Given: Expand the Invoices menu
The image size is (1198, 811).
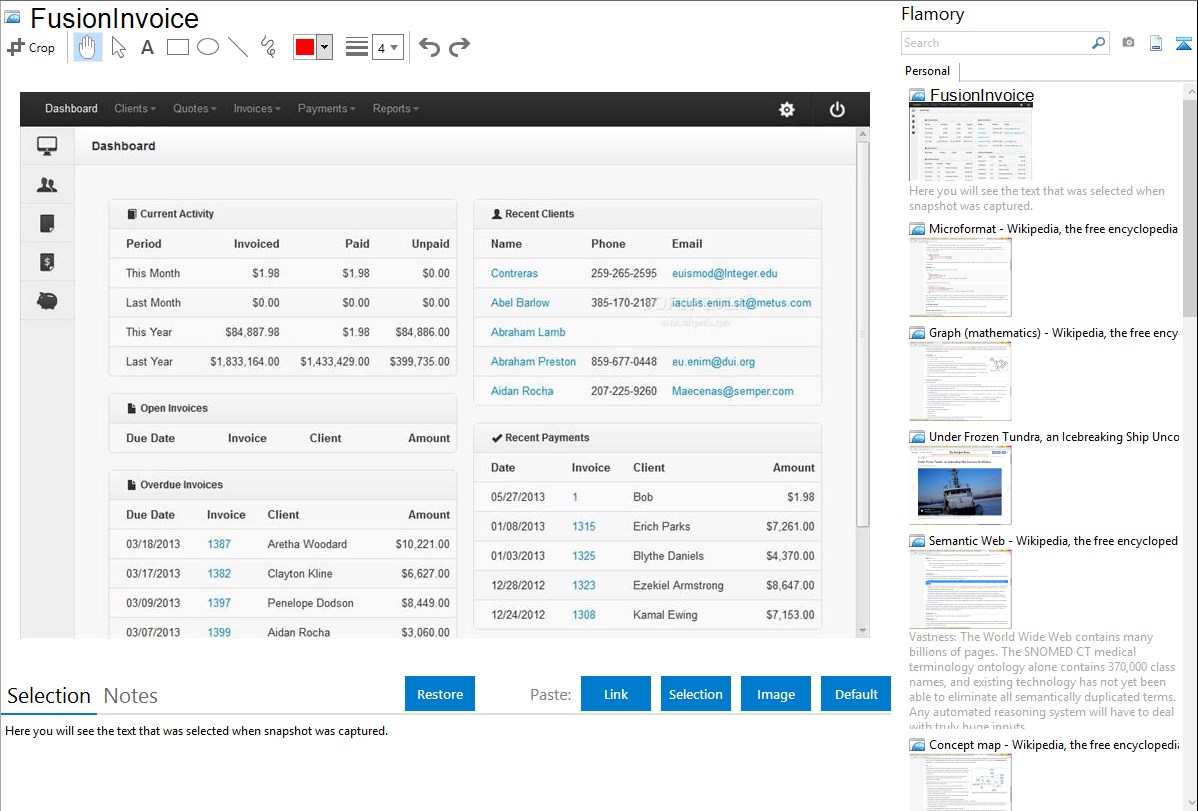Looking at the screenshot, I should coord(257,109).
